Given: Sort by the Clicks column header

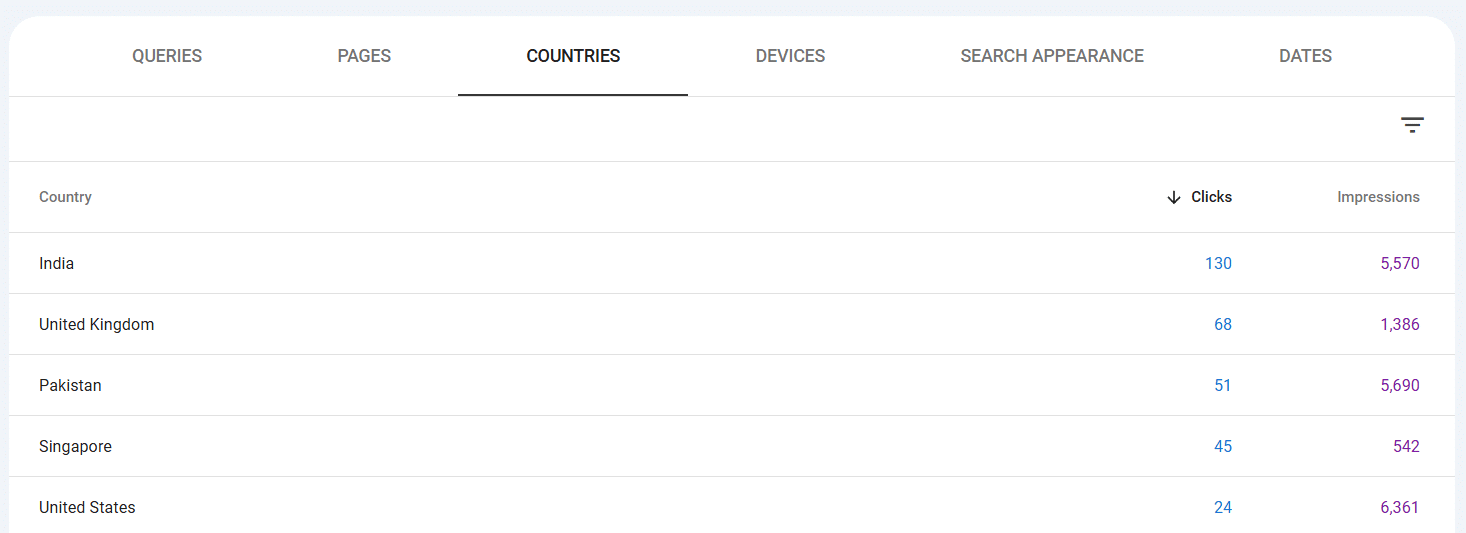Looking at the screenshot, I should pos(1211,197).
